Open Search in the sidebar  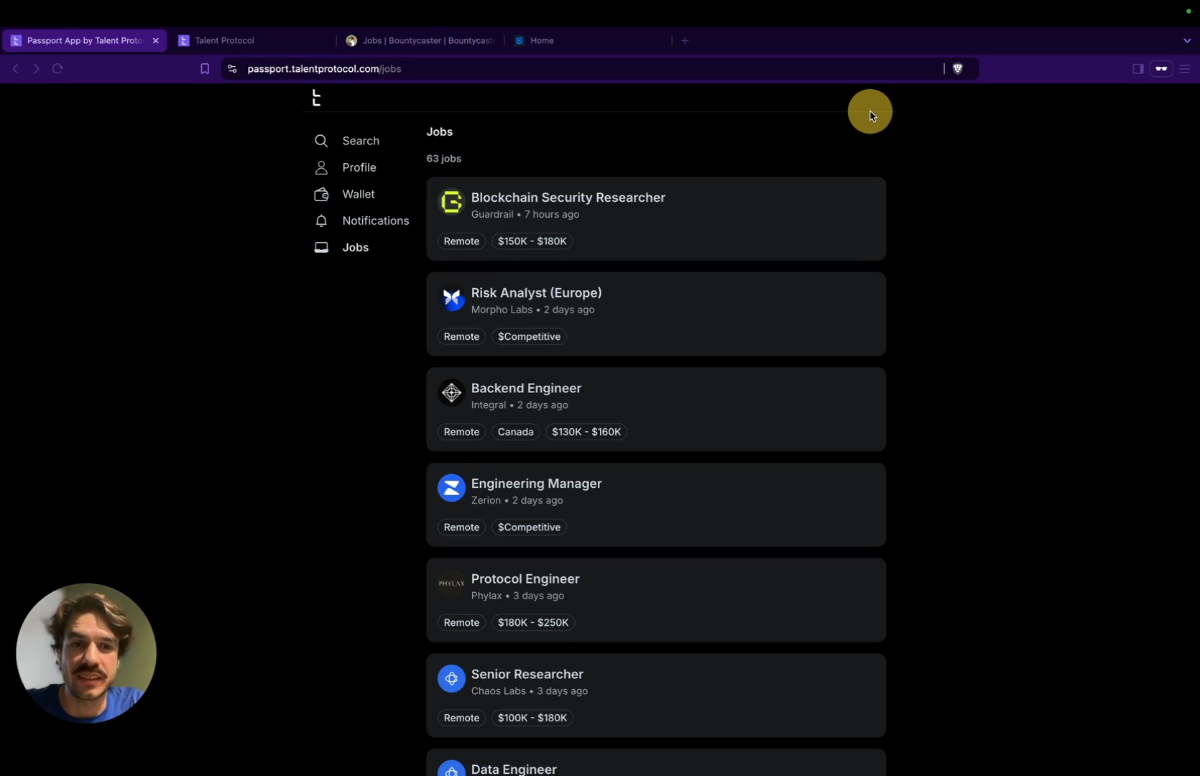361,141
